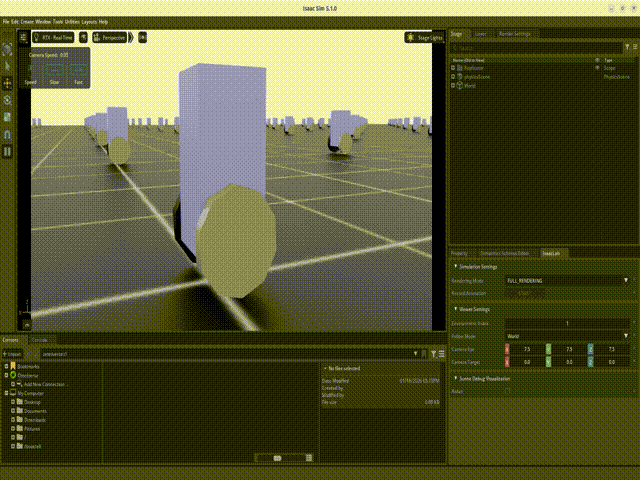Screen dimensions: 640x480
Task: Open the Rendering Mode dropdown
Action: pos(568,281)
